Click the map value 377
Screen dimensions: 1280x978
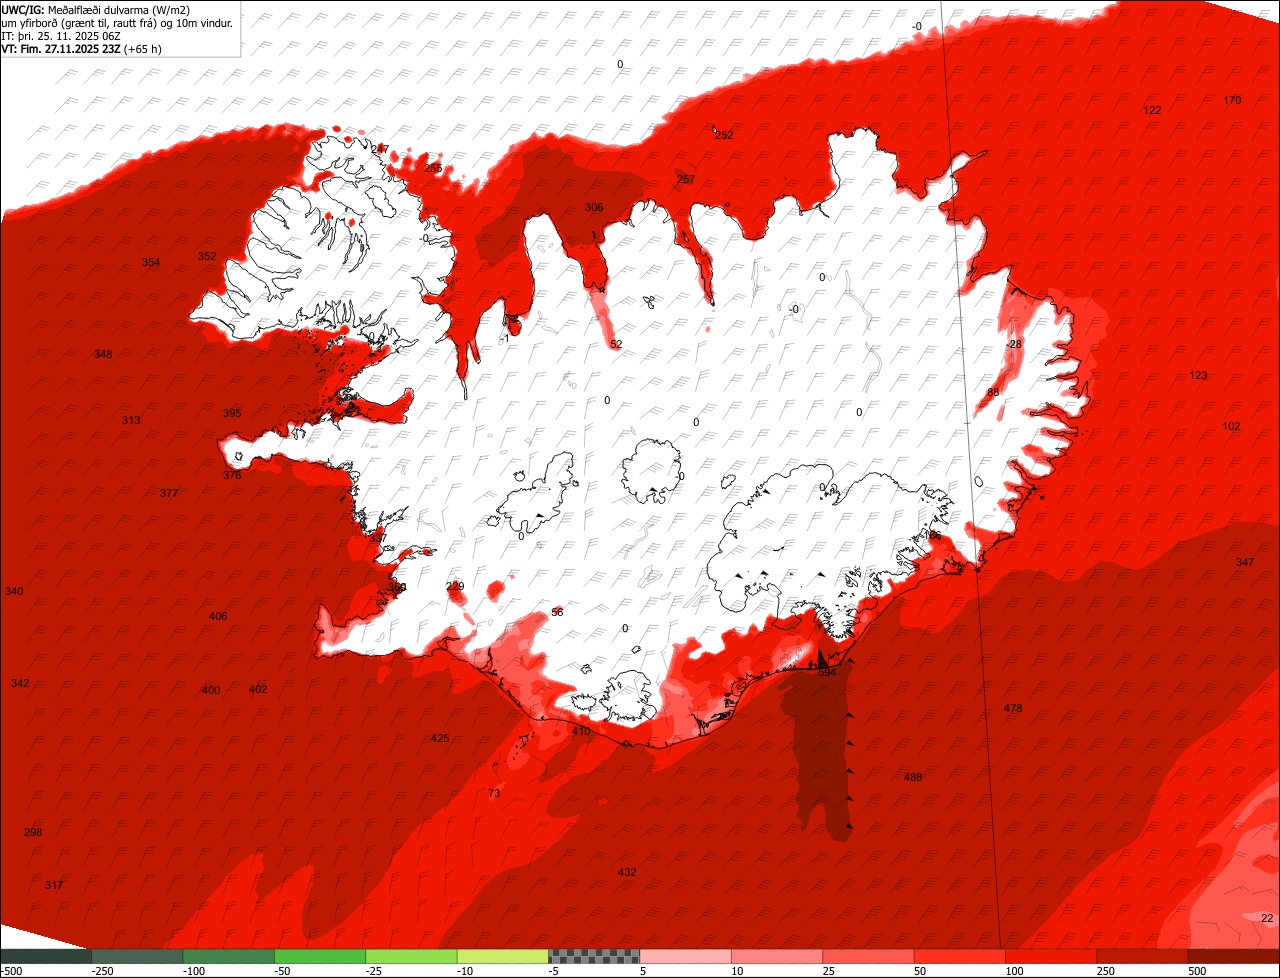[169, 493]
